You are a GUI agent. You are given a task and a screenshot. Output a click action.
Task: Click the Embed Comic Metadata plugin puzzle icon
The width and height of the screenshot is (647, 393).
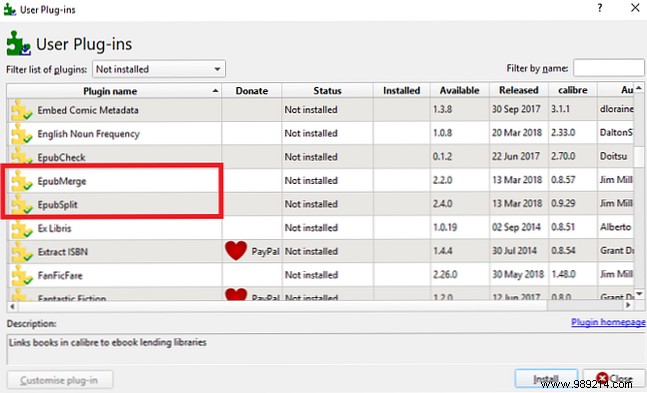21,110
